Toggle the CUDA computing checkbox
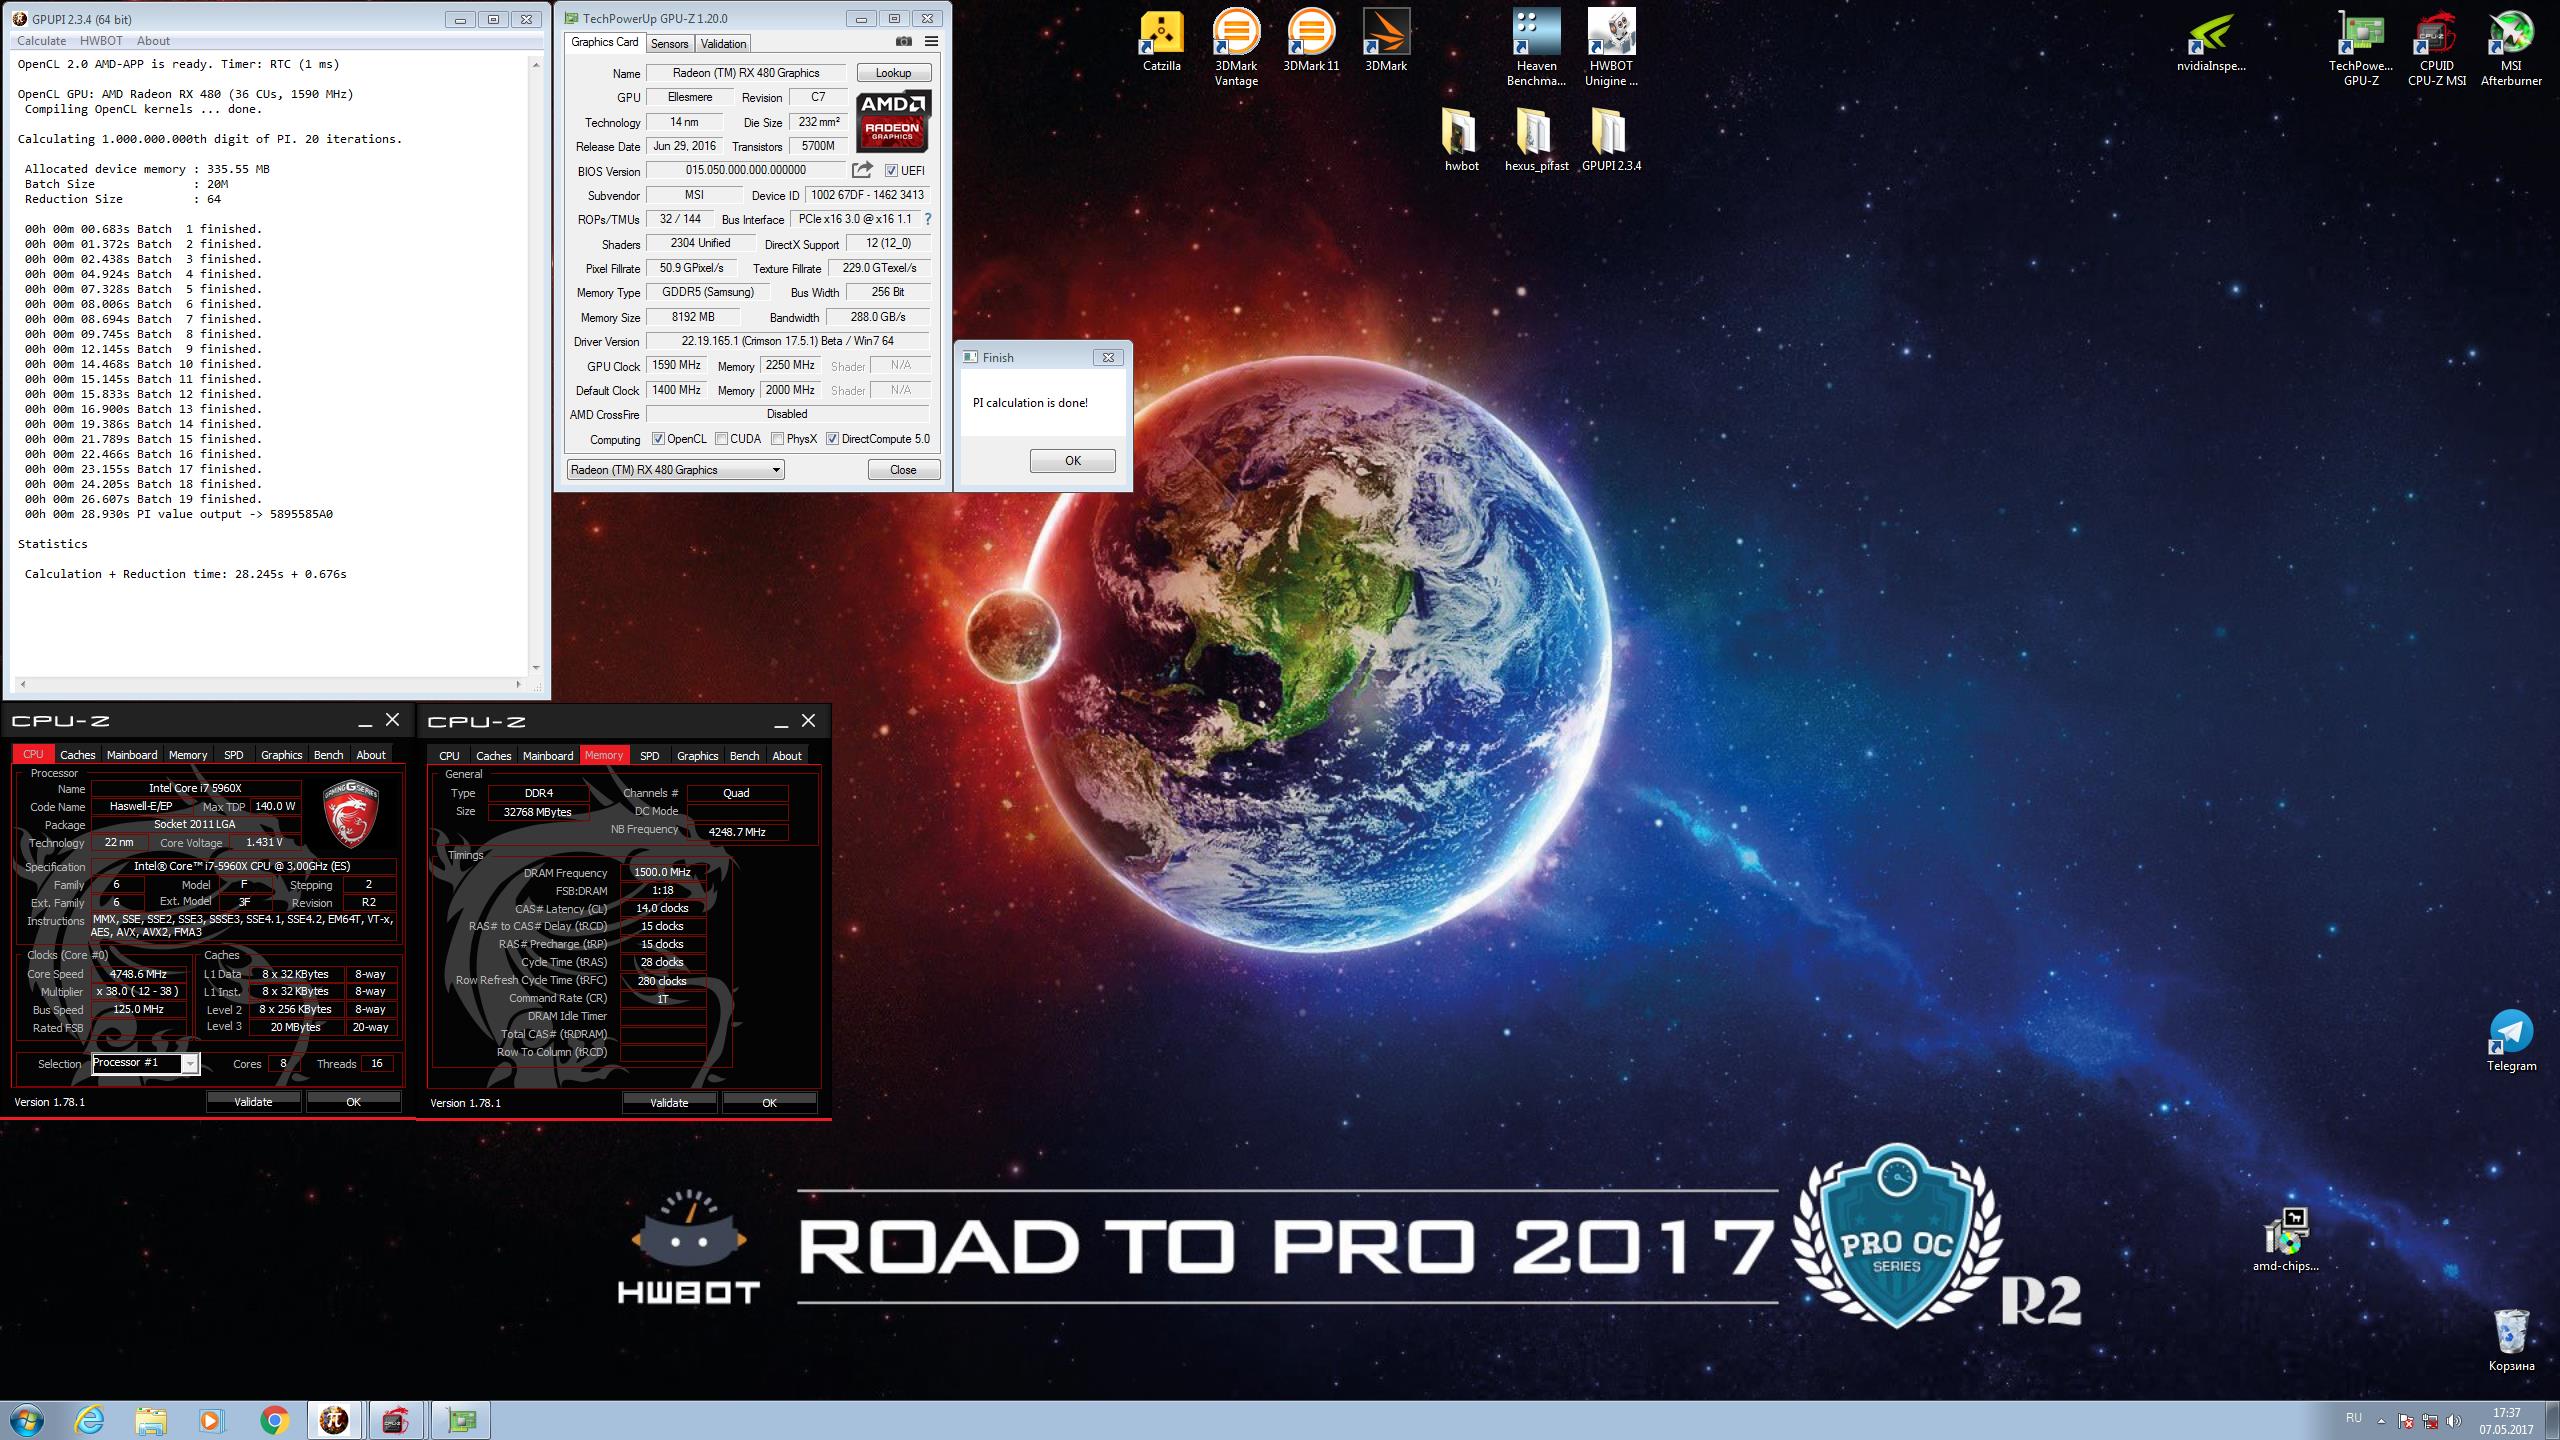2560x1440 pixels. [x=721, y=439]
